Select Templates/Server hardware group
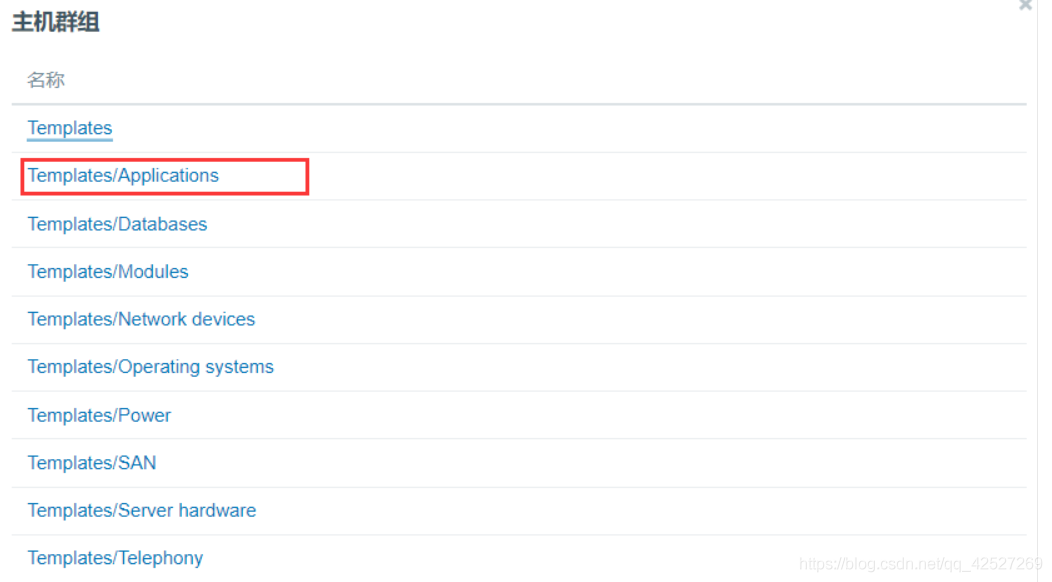Image resolution: width=1052 pixels, height=582 pixels. coord(141,510)
